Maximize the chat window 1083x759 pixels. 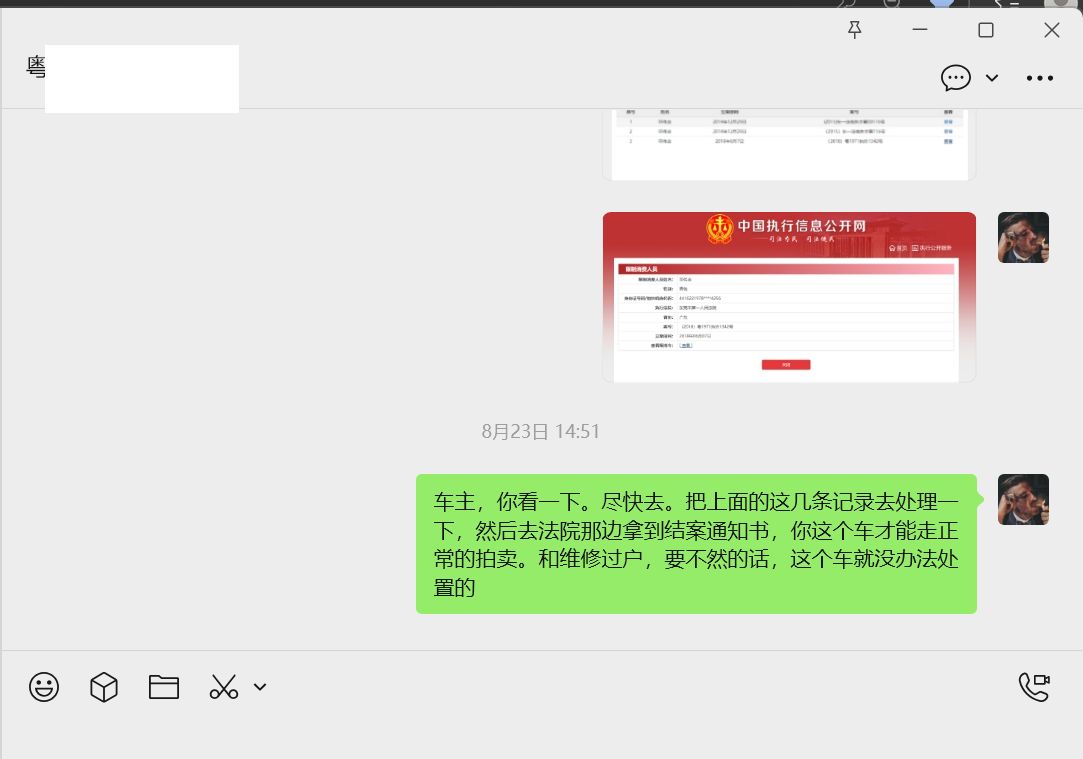pos(986,30)
